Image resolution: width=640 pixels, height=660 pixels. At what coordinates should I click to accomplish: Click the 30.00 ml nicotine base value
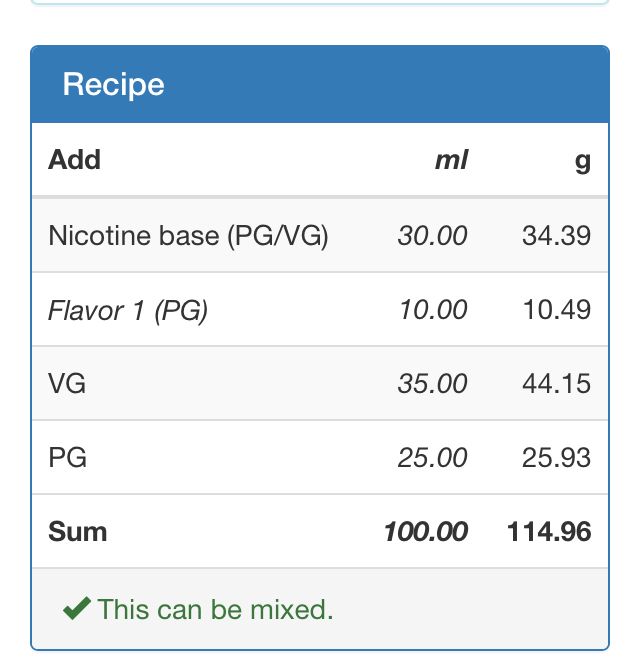click(x=432, y=235)
